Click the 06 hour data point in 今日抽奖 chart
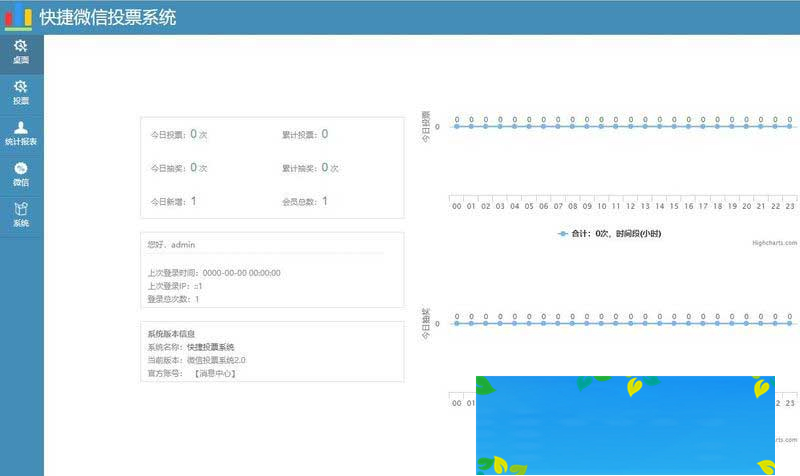The width and height of the screenshot is (800, 476). [x=543, y=324]
